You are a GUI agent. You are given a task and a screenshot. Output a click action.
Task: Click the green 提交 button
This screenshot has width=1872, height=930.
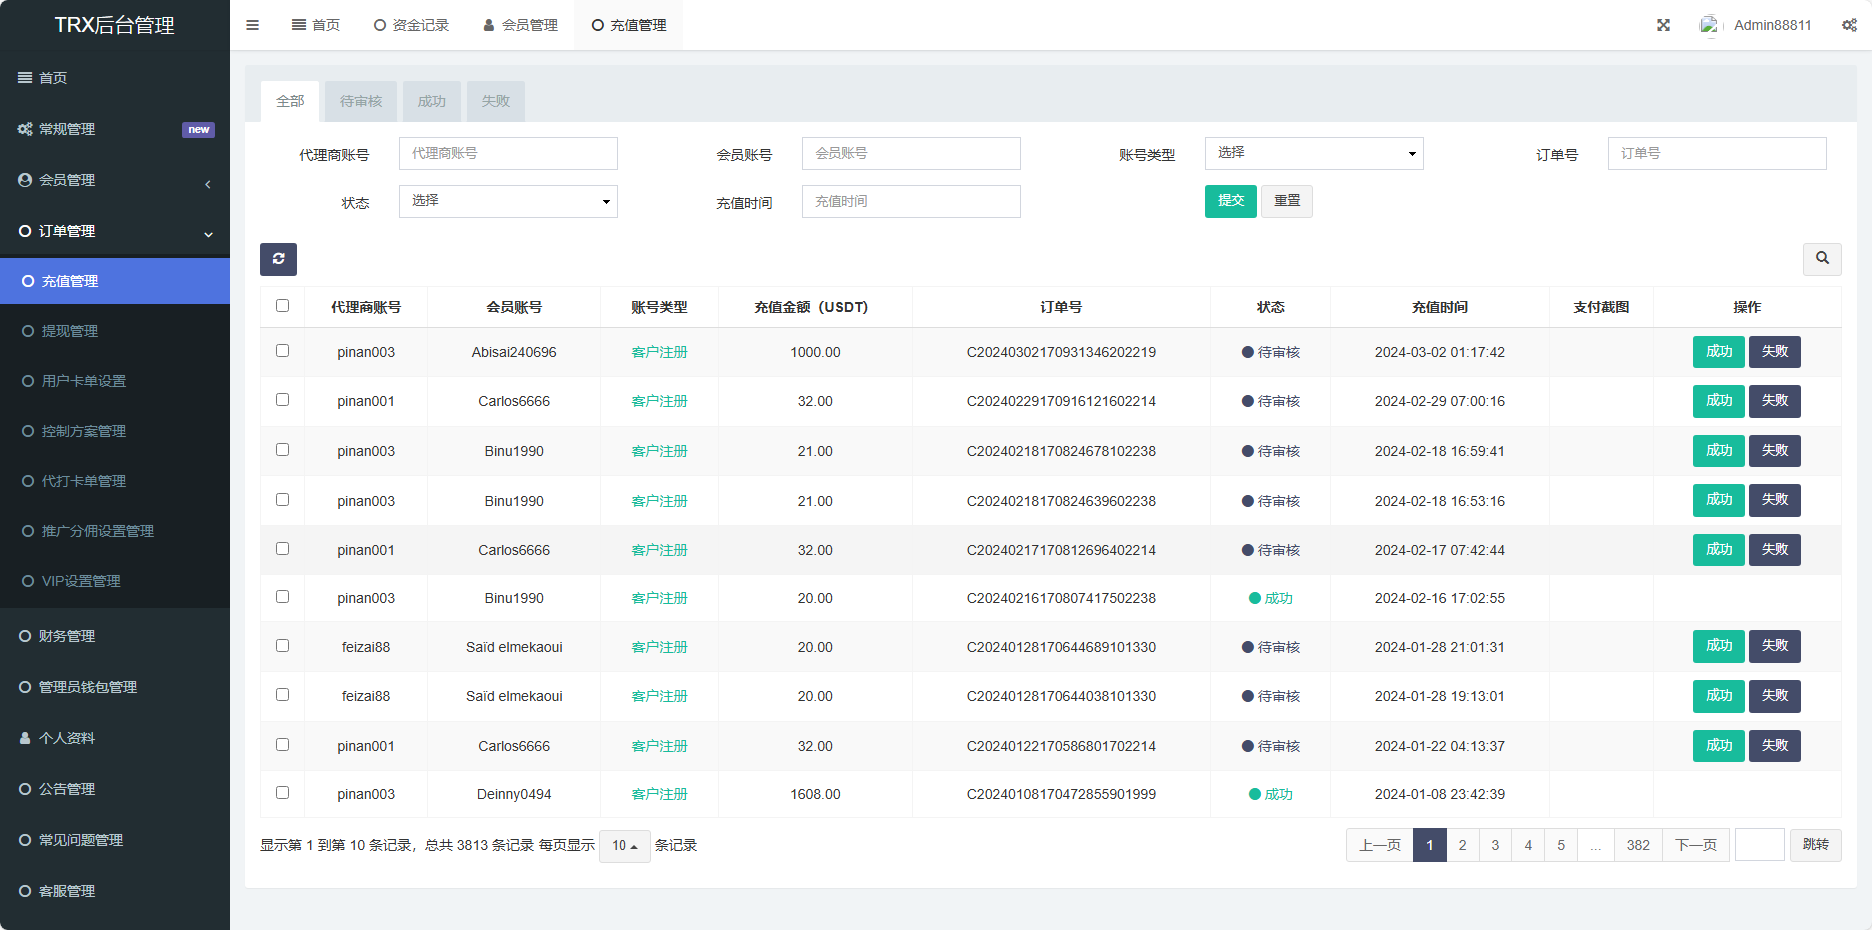point(1231,201)
